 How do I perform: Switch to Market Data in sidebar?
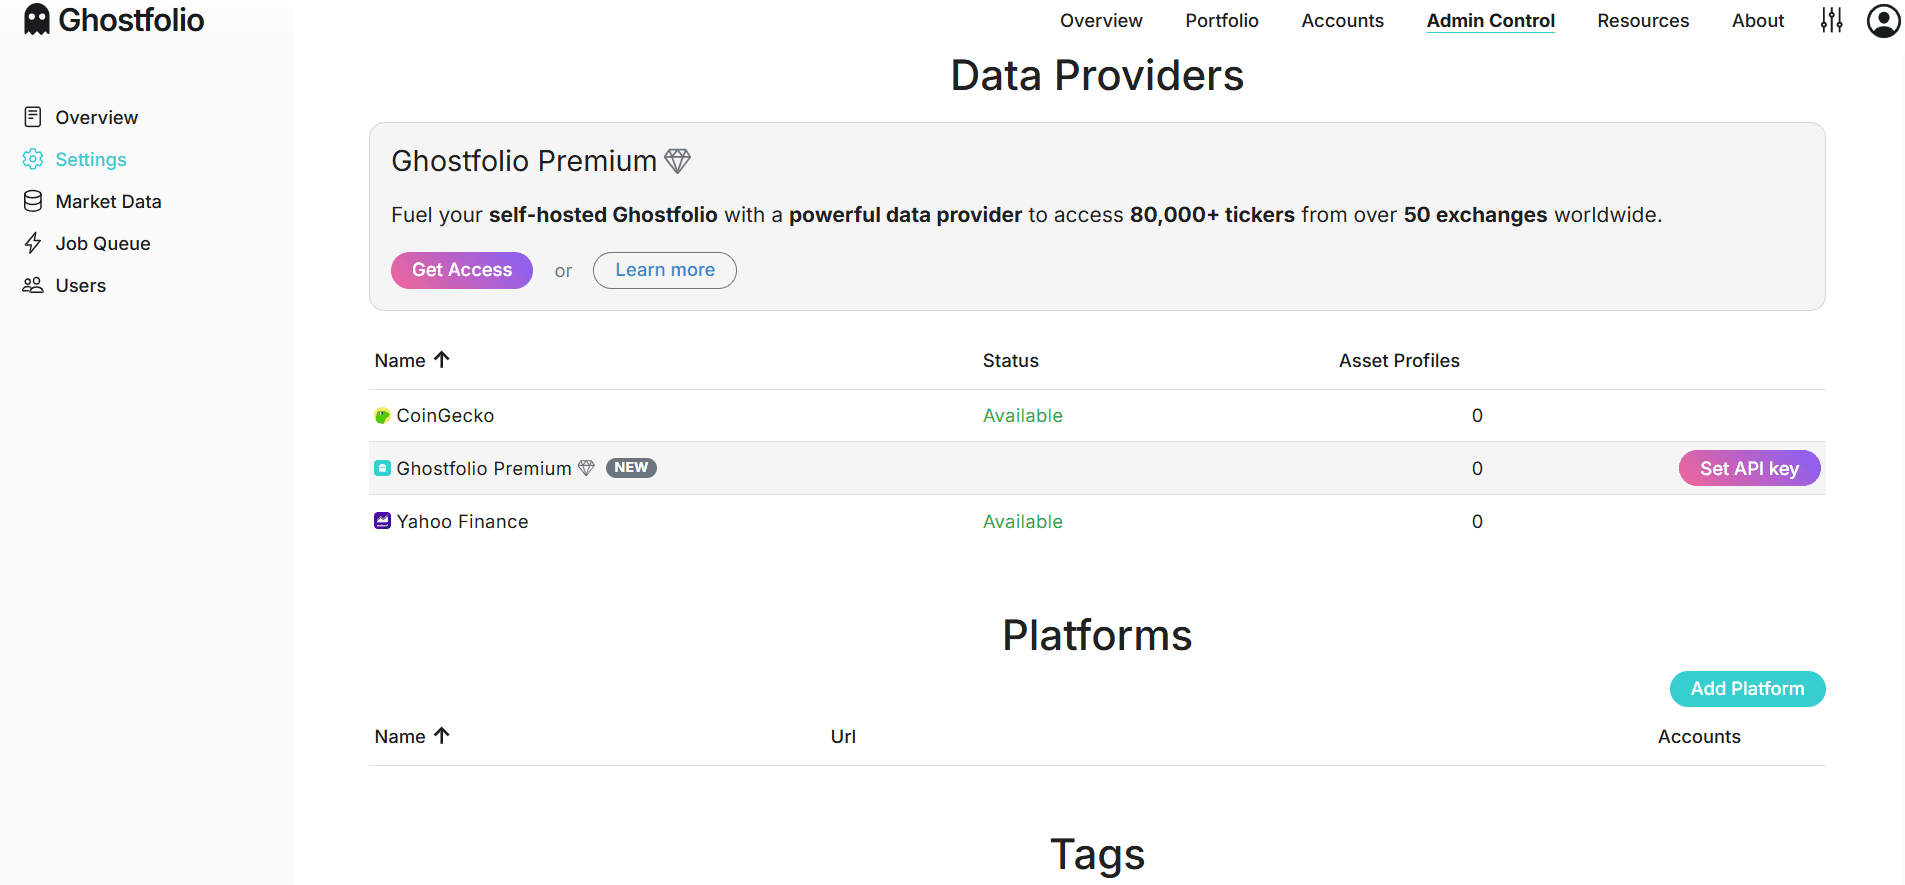pos(109,202)
